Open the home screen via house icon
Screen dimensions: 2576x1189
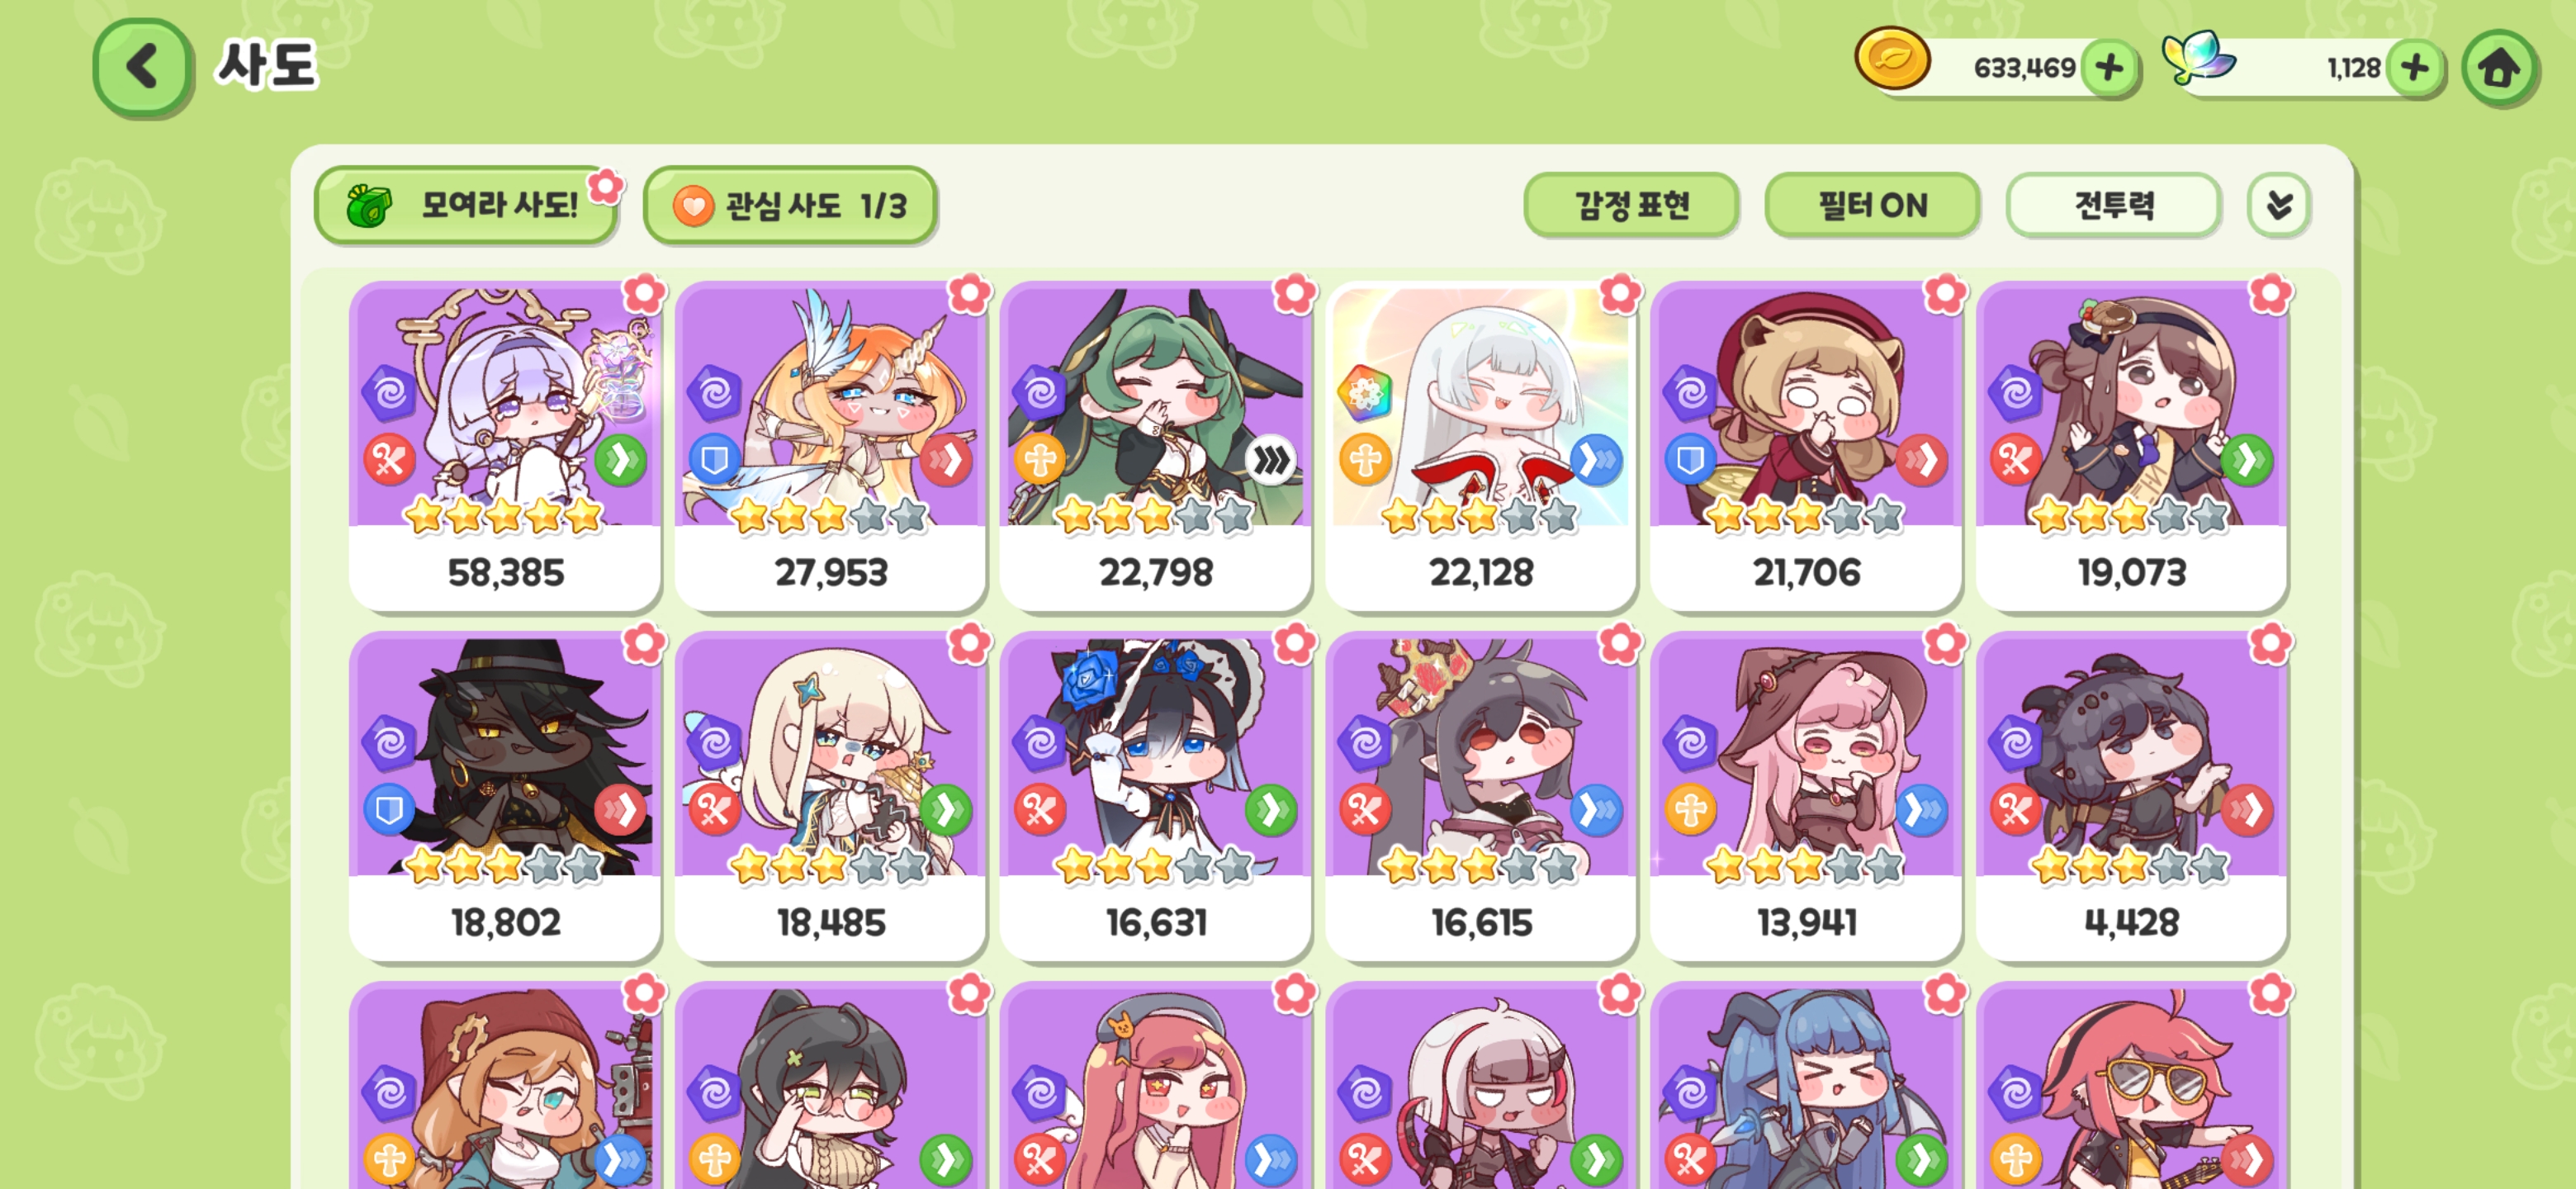coord(2499,68)
